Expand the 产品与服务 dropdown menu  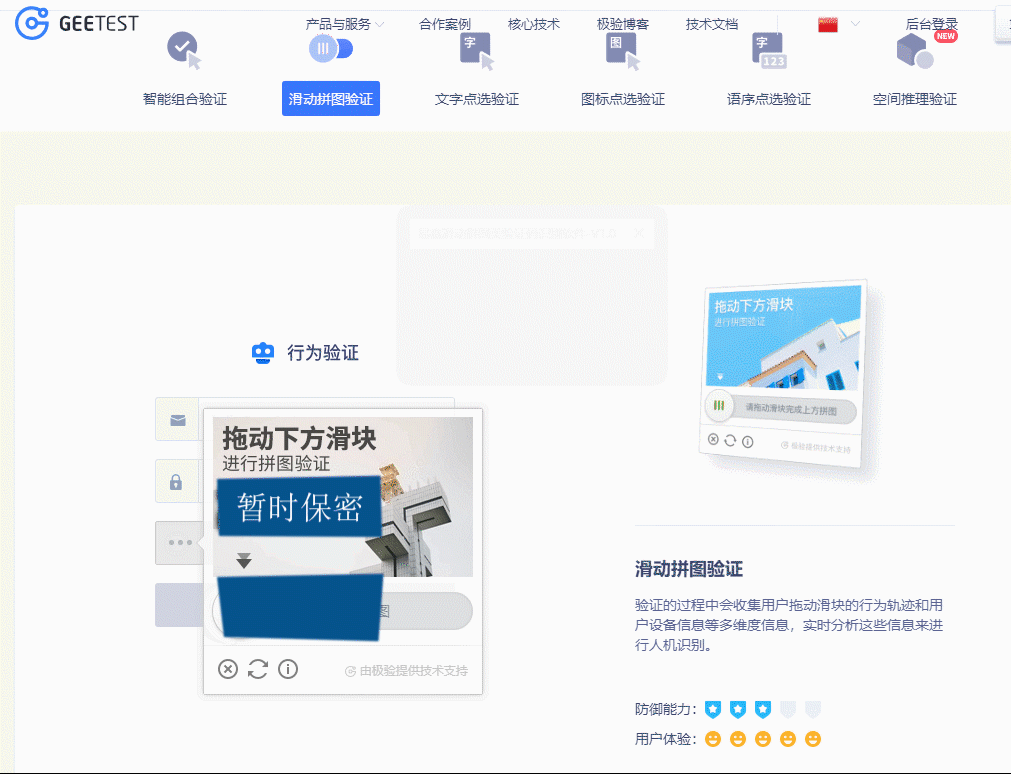pos(344,24)
